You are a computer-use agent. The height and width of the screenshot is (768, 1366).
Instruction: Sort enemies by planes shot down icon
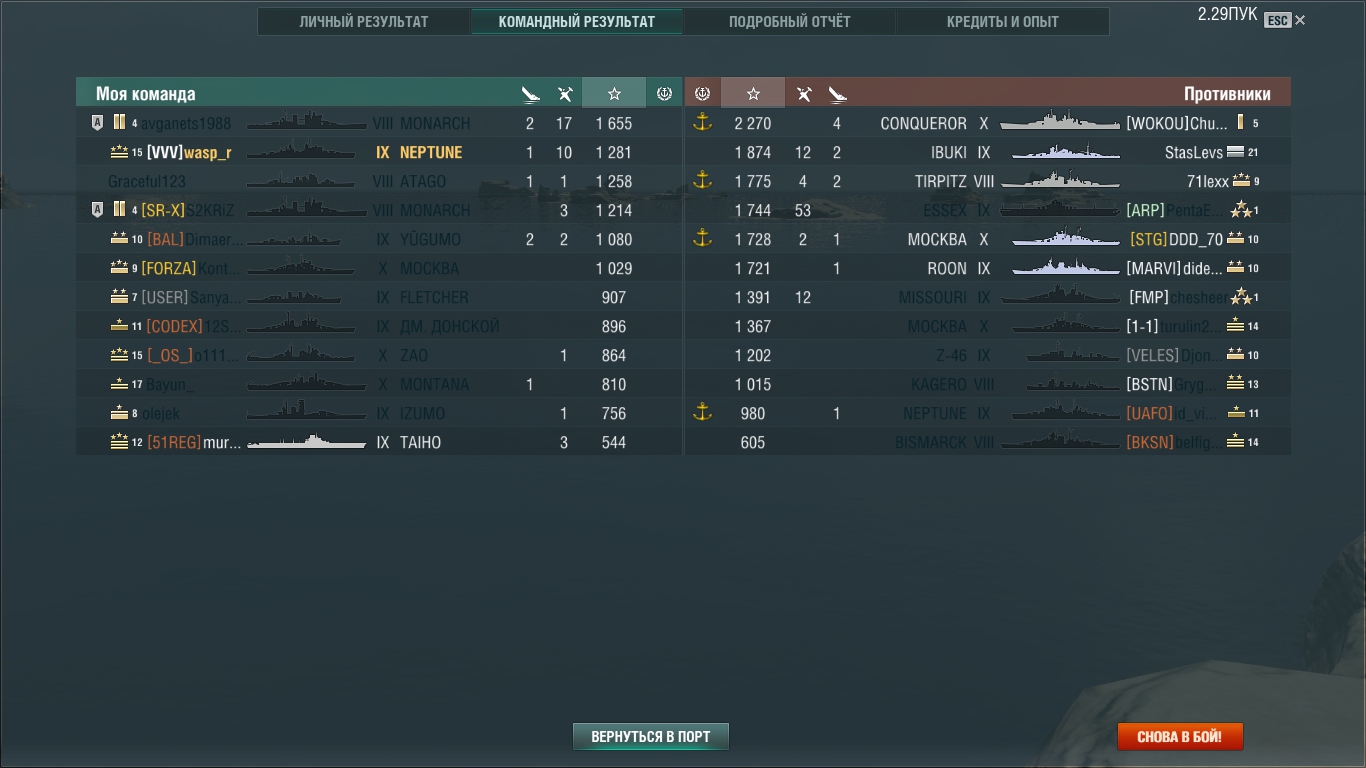point(803,94)
